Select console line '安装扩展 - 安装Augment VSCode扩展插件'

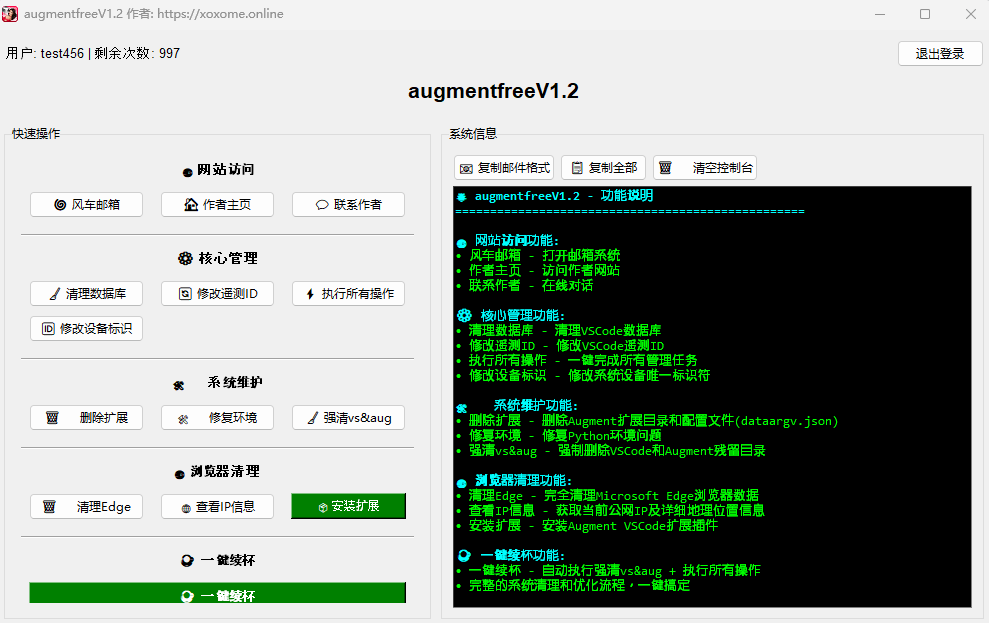point(594,526)
